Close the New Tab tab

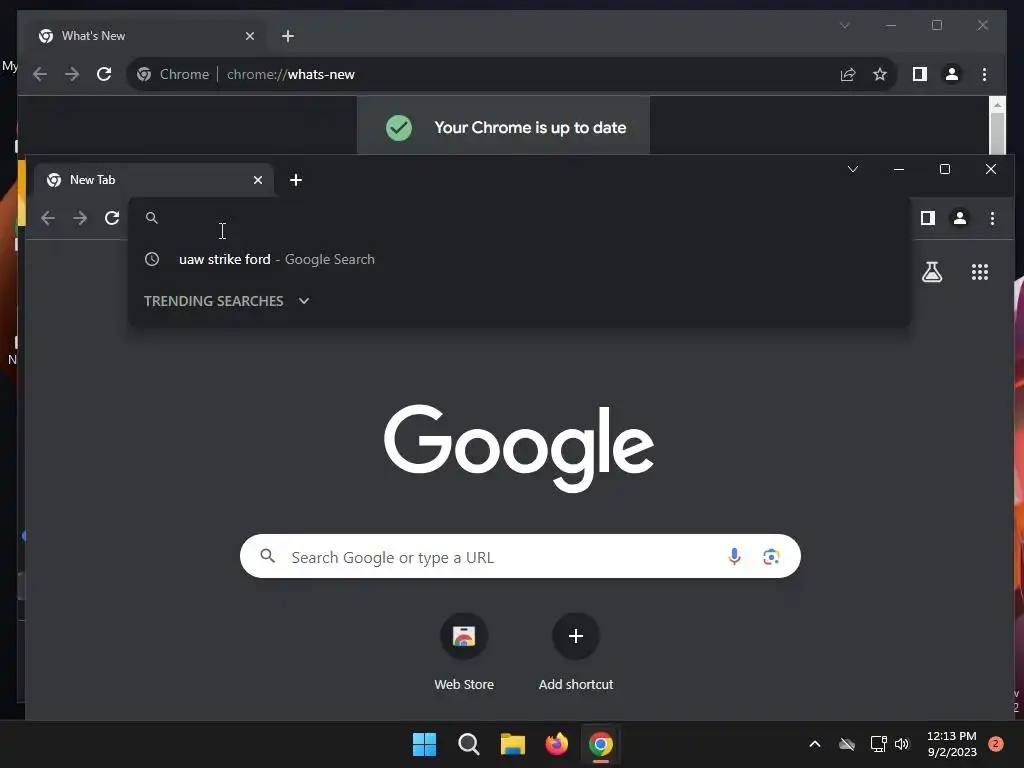click(x=258, y=180)
